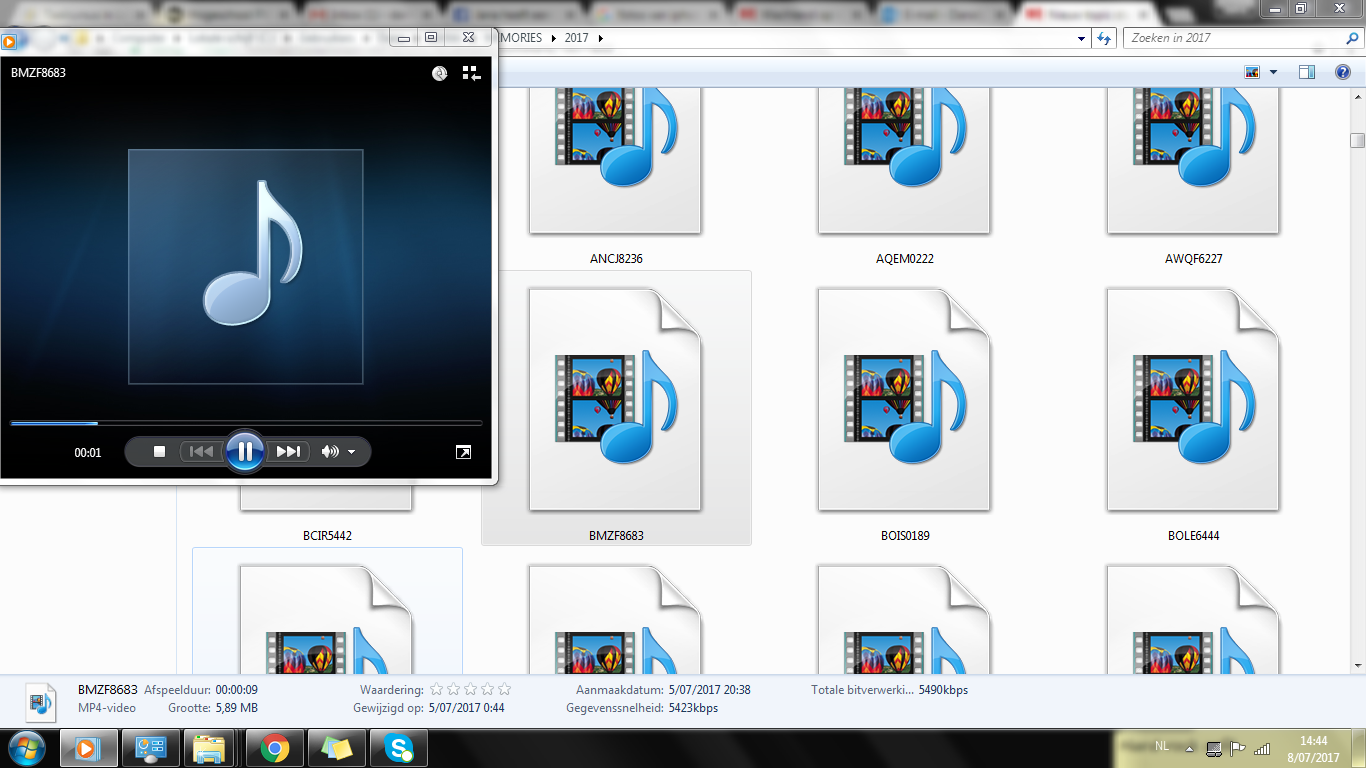Click the 00:01 elapsed time display
This screenshot has width=1366, height=768.
point(88,453)
